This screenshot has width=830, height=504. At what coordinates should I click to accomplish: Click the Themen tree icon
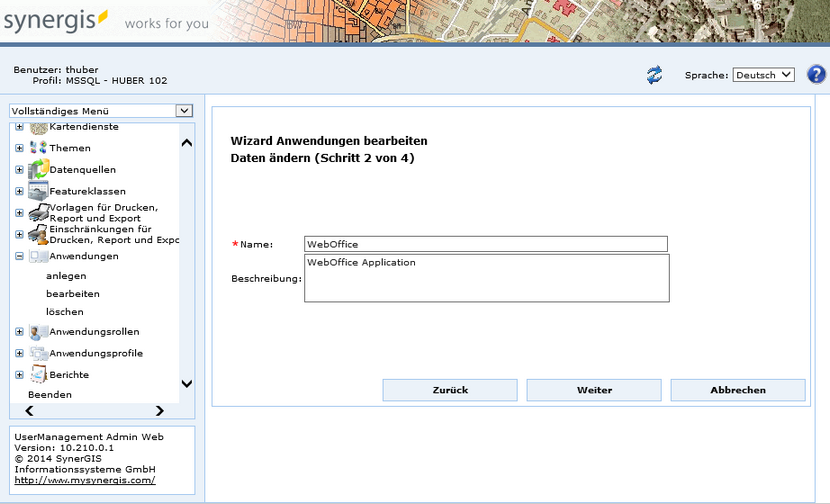[38, 148]
